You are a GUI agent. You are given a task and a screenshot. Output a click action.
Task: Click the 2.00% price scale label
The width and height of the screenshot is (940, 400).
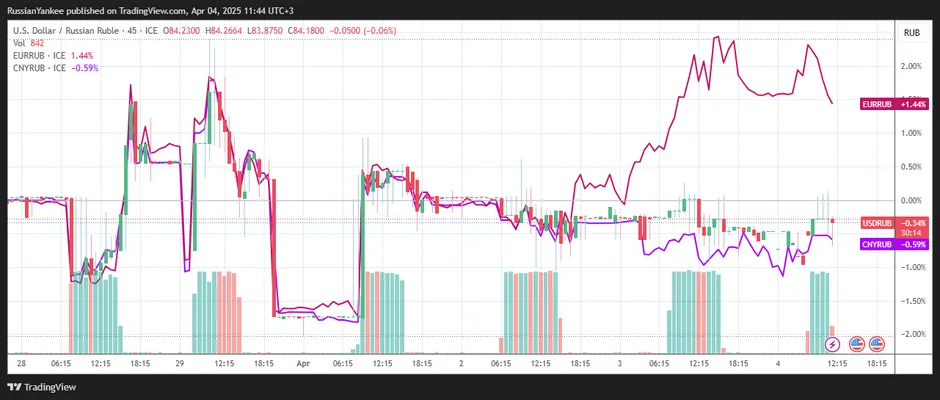(x=910, y=67)
